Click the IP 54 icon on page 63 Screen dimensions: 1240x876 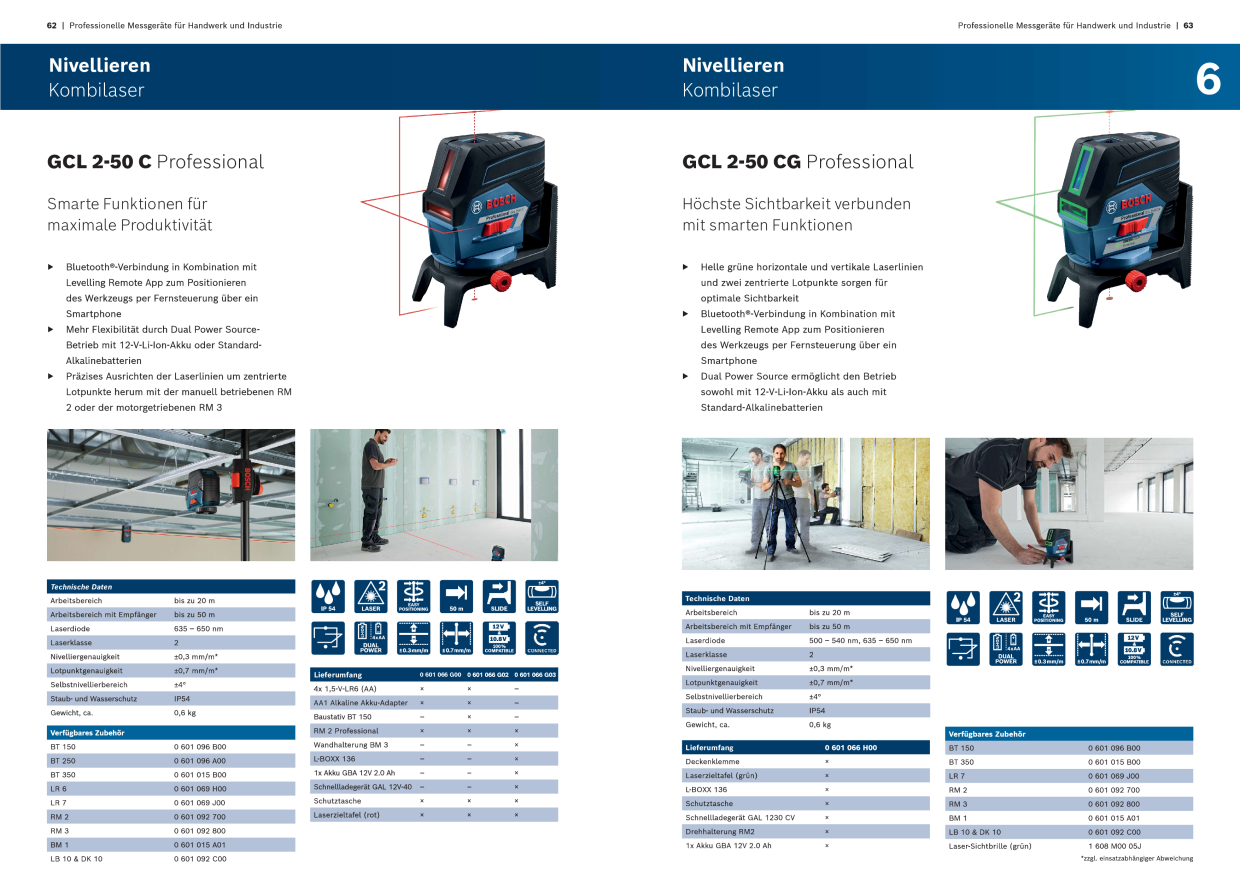point(963,608)
